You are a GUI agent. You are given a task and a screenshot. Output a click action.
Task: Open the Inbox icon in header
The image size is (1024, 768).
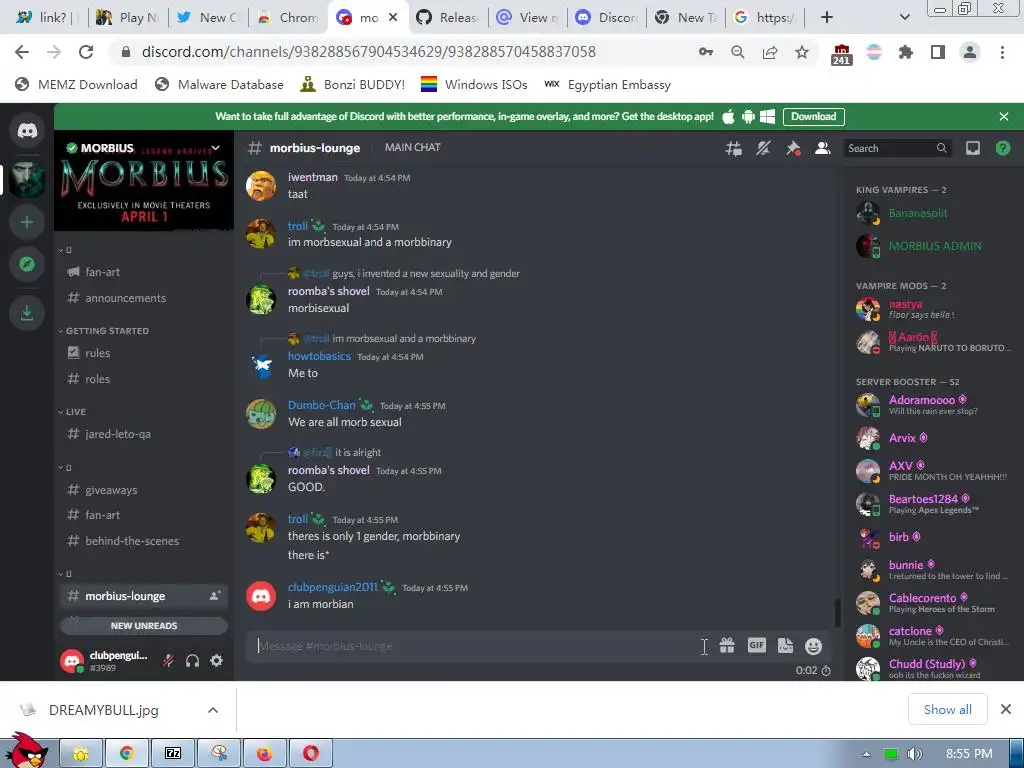coord(972,148)
